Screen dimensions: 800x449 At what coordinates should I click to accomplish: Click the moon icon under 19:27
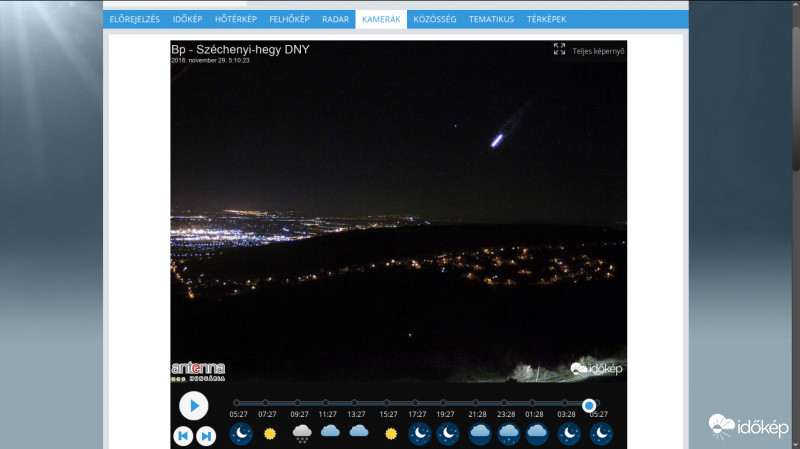point(448,434)
